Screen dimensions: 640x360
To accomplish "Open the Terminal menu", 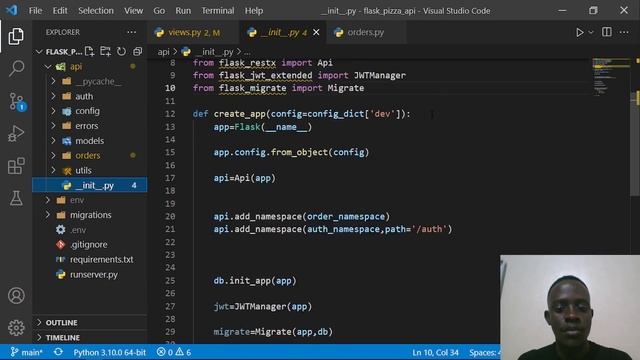I will point(218,11).
